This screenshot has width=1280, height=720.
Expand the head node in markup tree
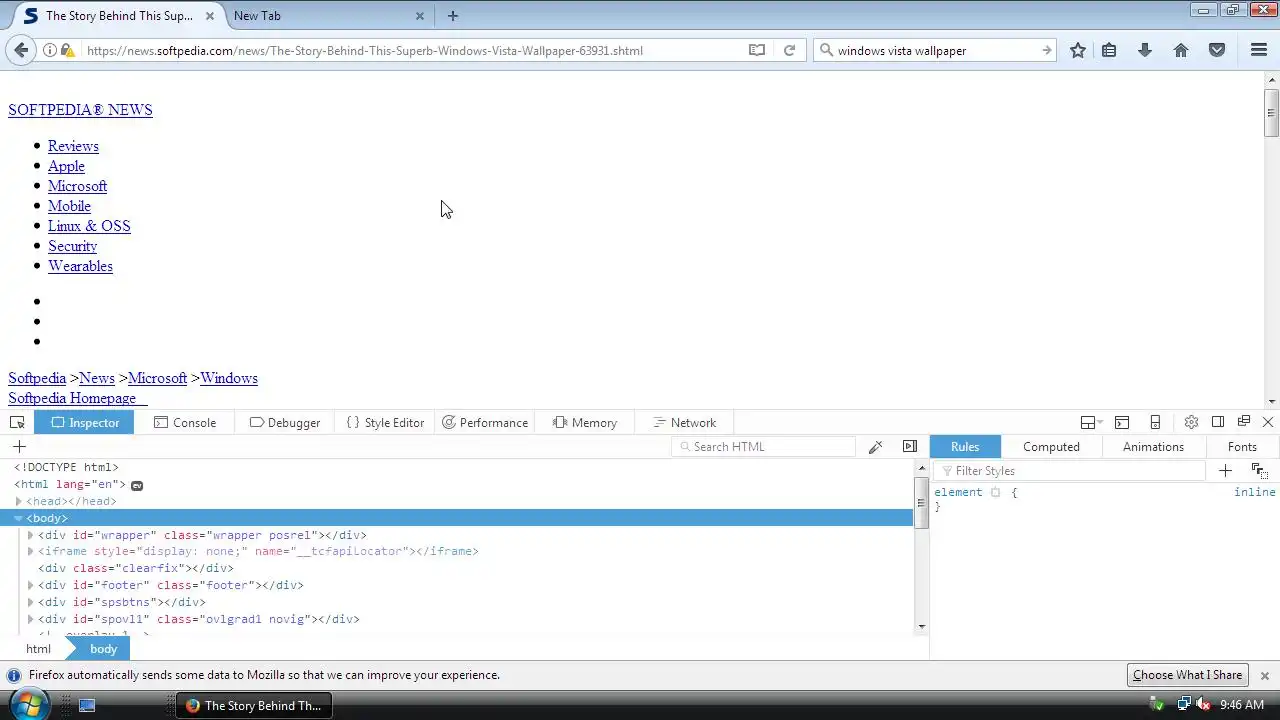[19, 501]
